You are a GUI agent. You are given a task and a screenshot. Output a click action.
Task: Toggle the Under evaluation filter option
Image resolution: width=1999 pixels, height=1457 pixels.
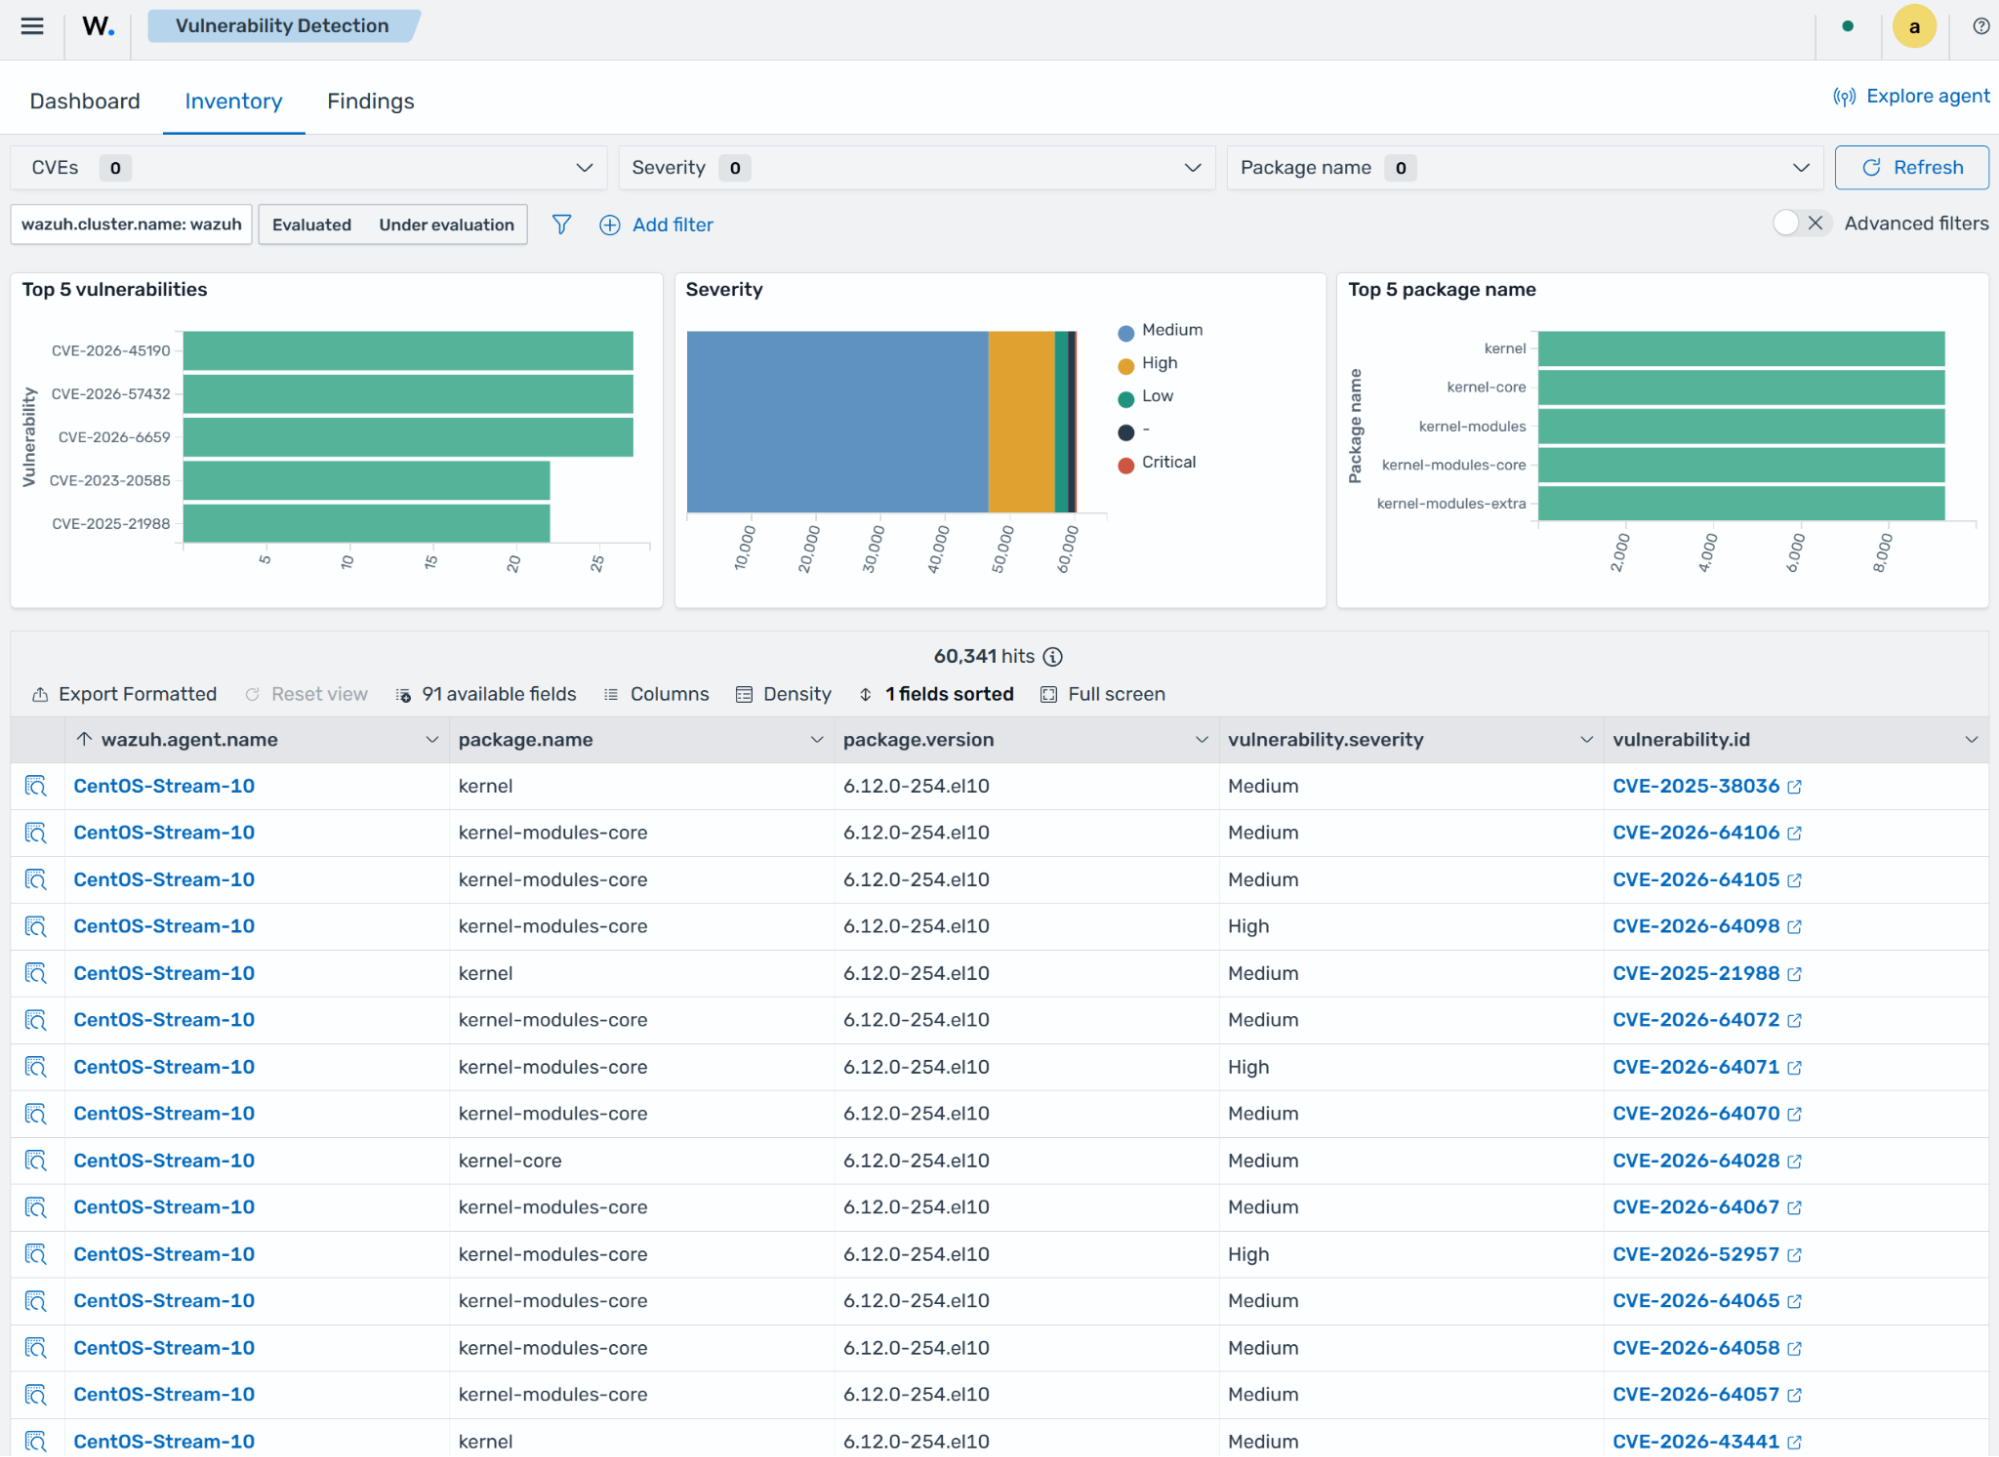[x=446, y=224]
